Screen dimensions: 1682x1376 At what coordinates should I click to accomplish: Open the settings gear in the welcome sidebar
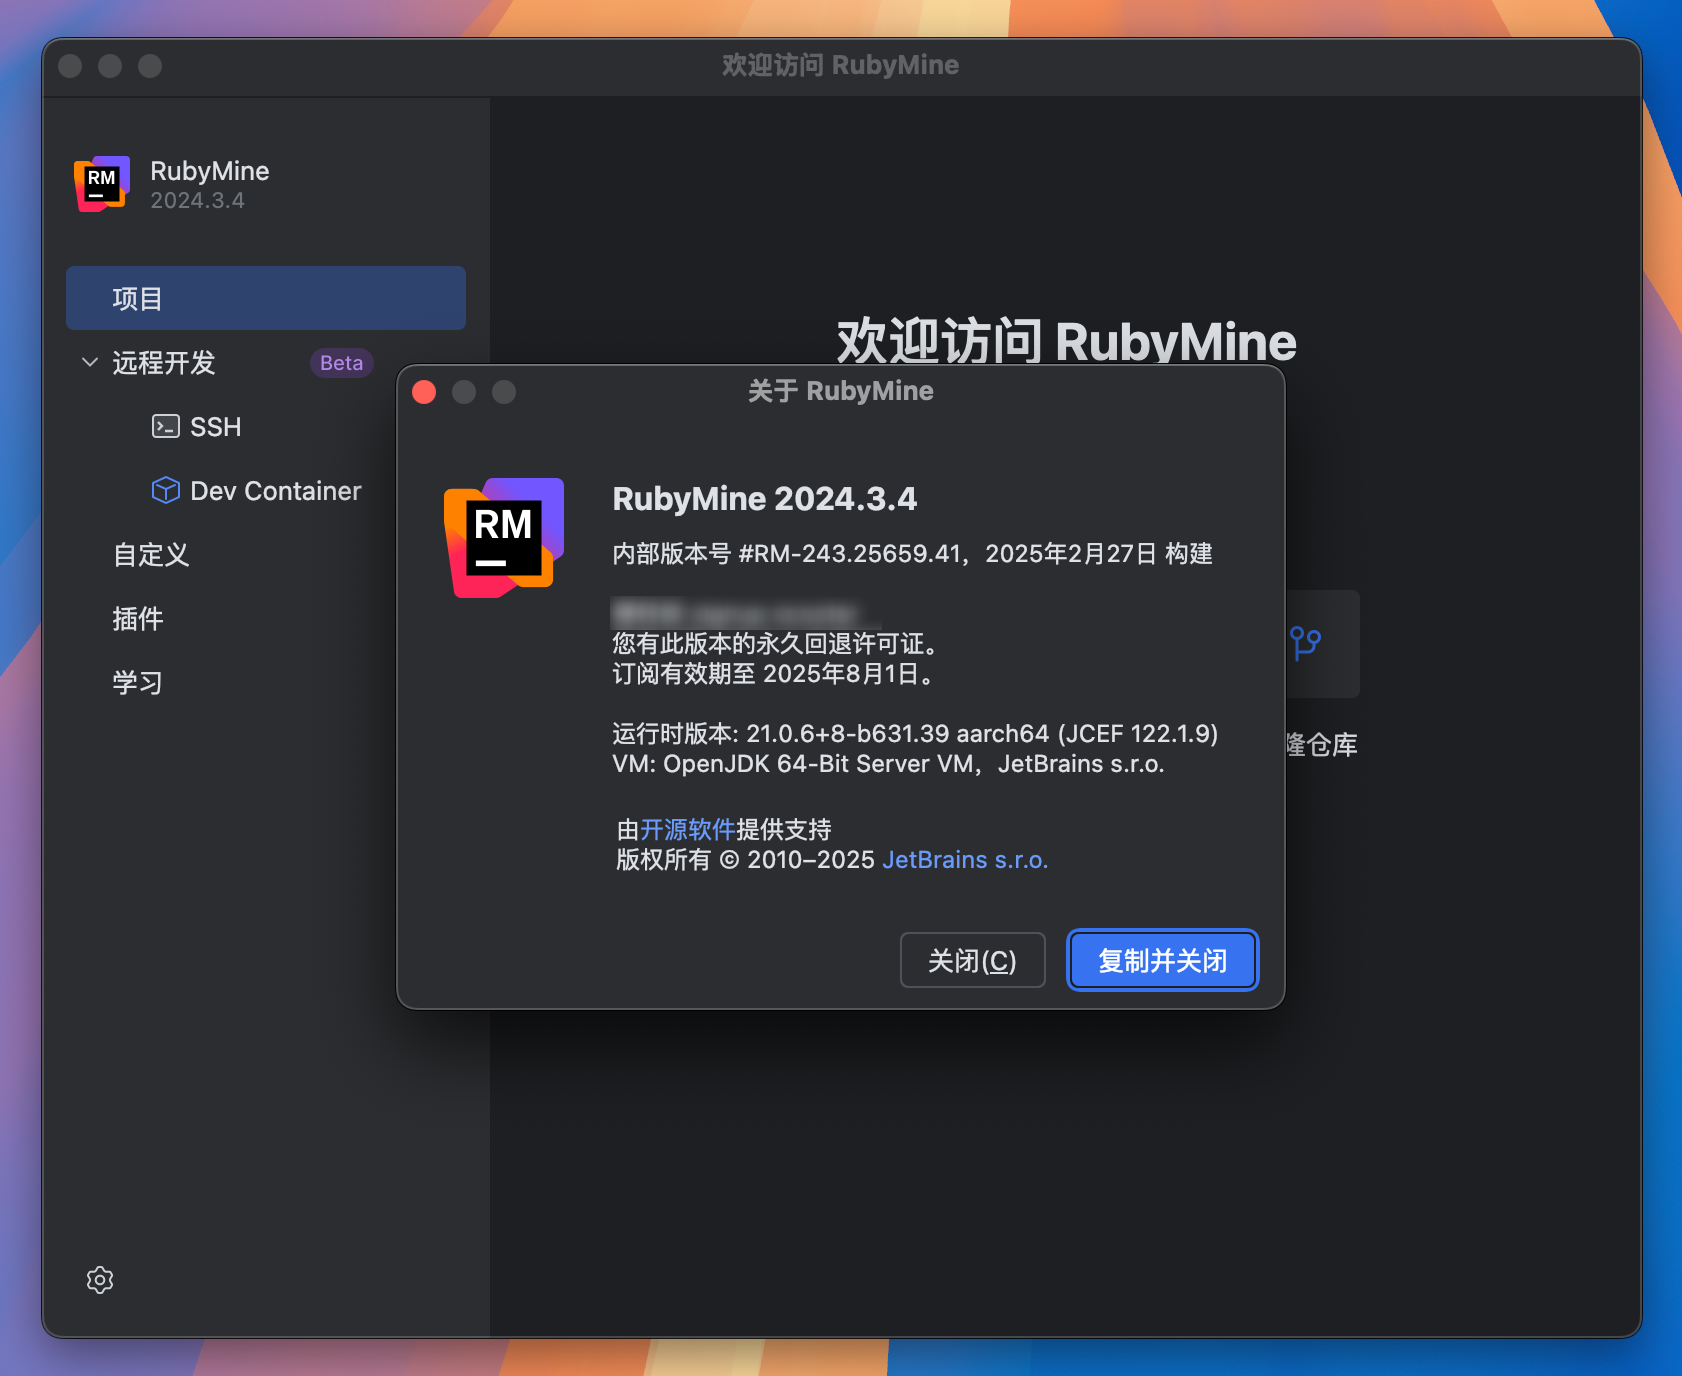[x=100, y=1280]
